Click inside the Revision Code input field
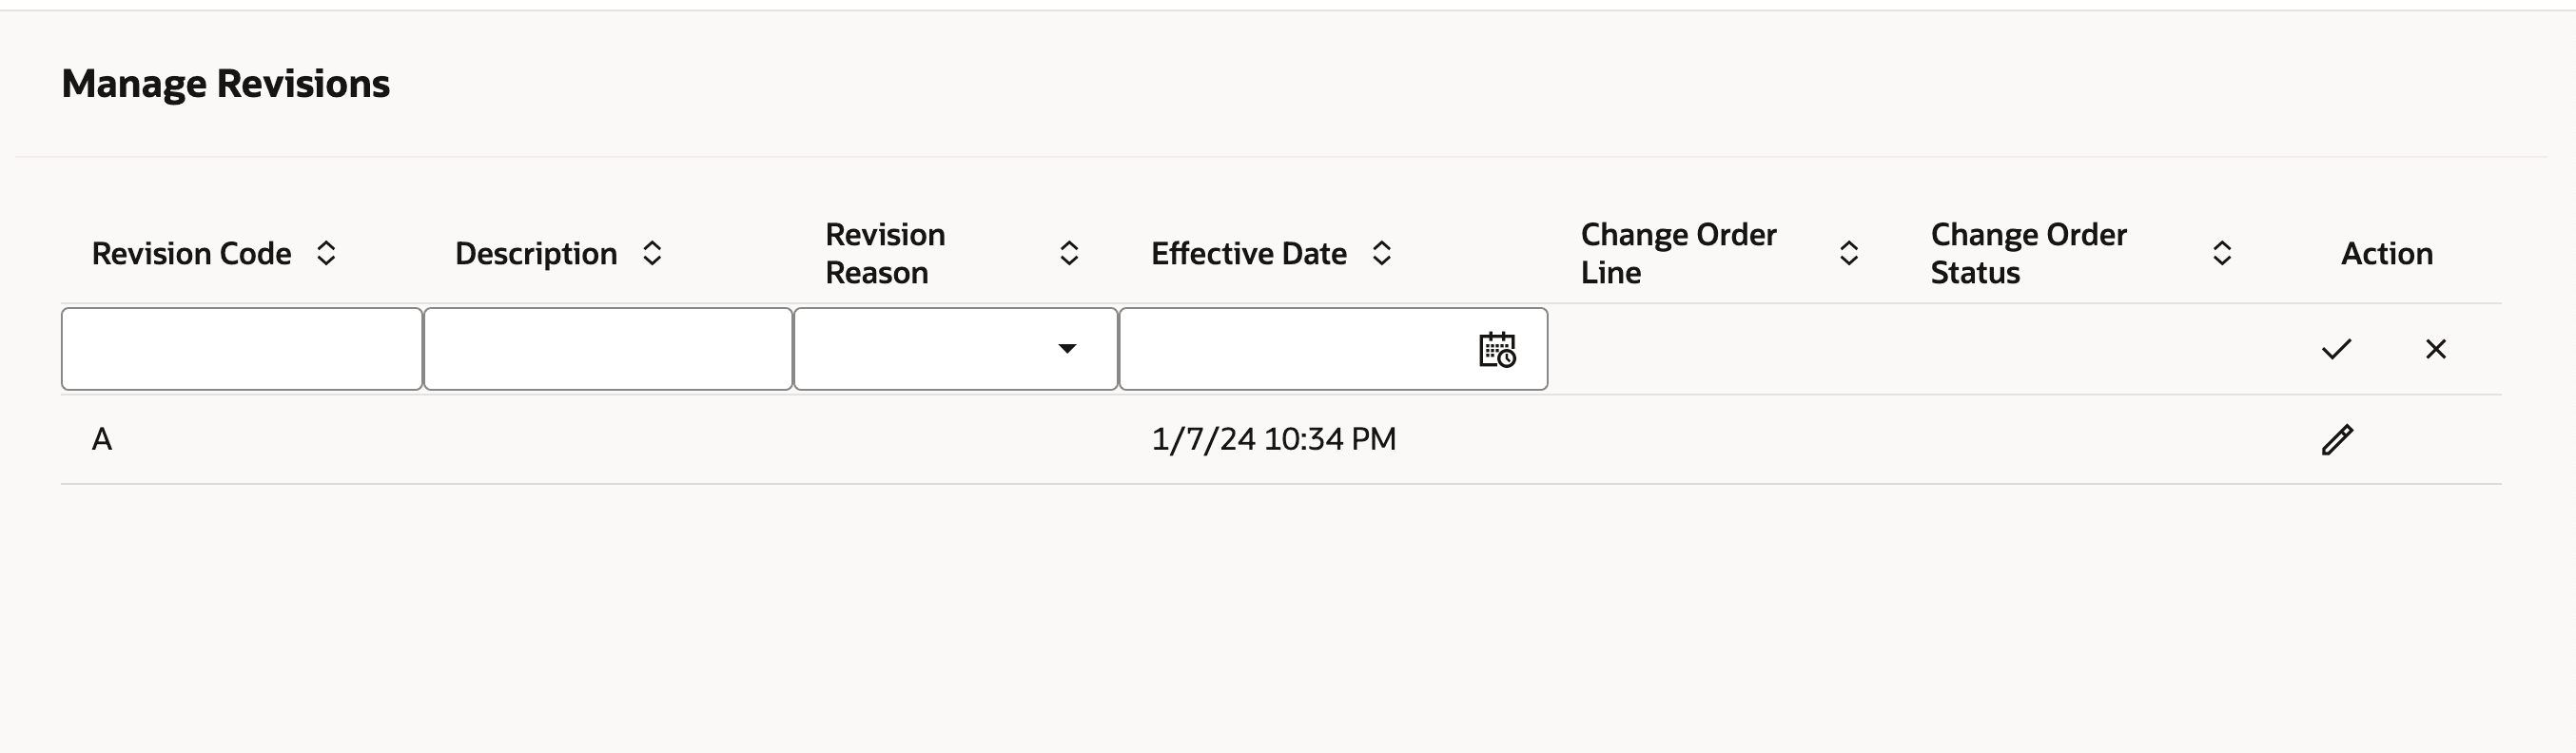 point(242,348)
